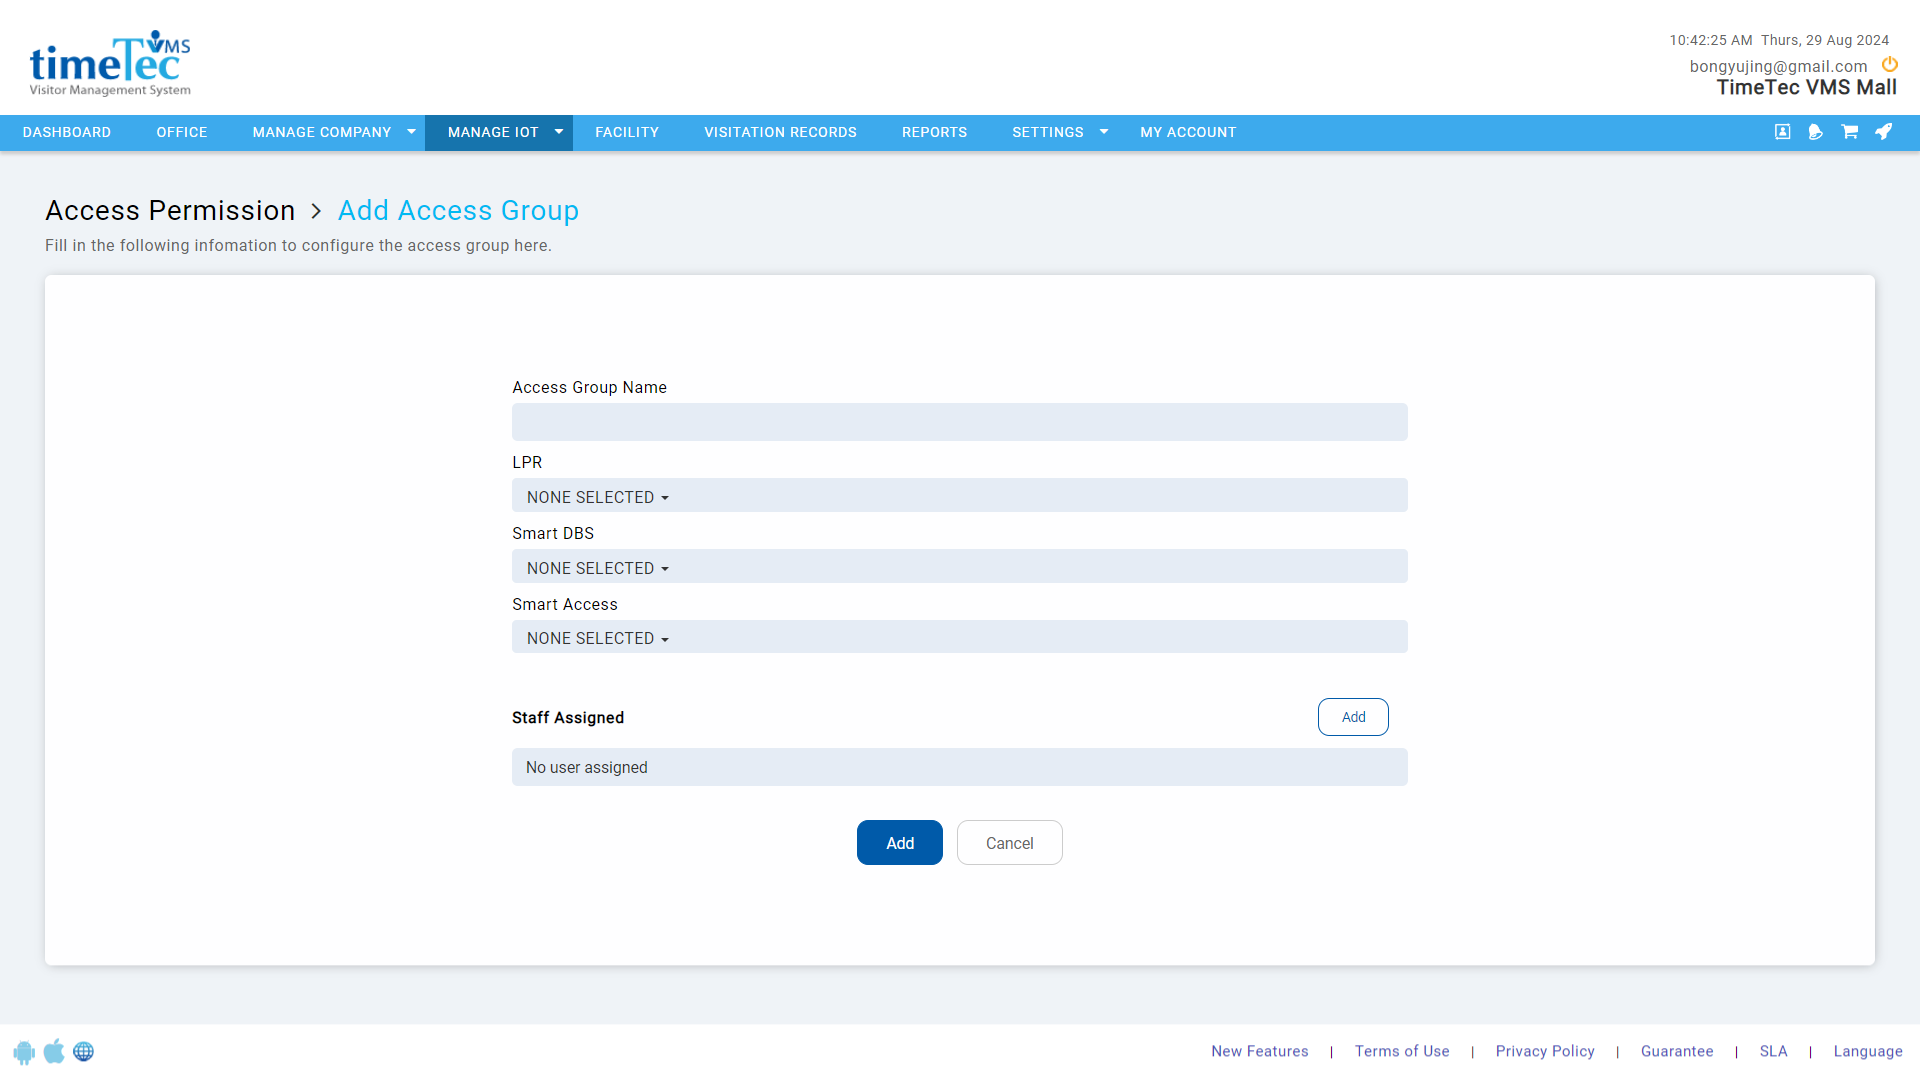Click the web globe icon
Screen dimensions: 1920x1078
point(84,1052)
